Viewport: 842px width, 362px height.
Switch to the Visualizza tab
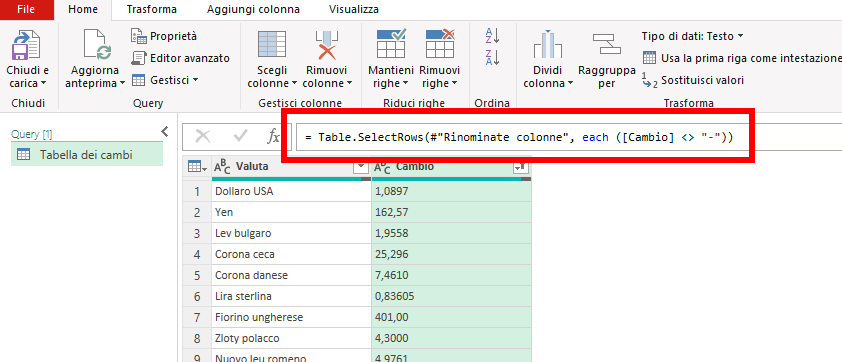[354, 10]
